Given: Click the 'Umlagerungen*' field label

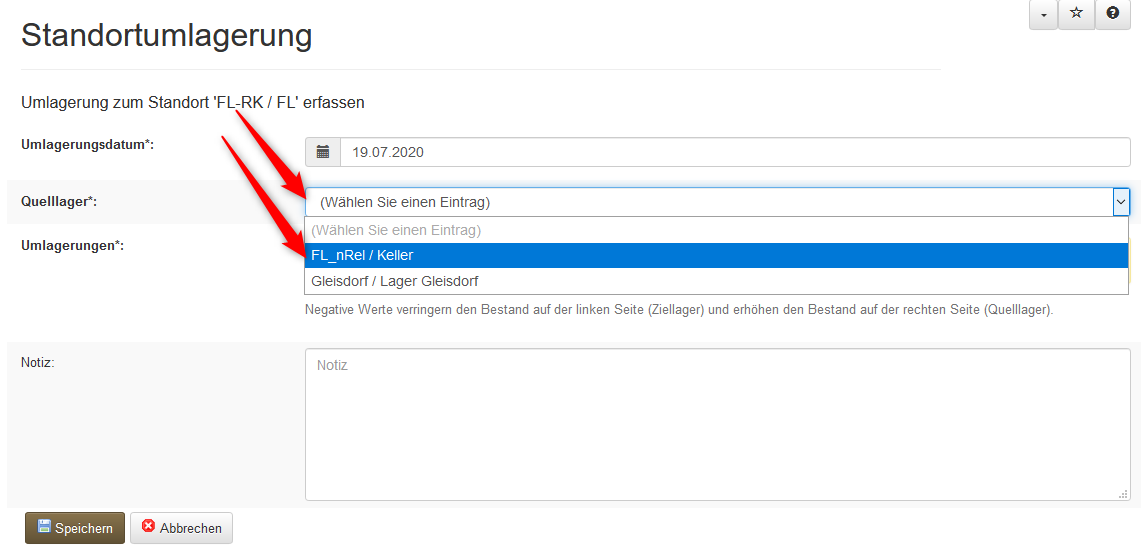Looking at the screenshot, I should click(72, 245).
